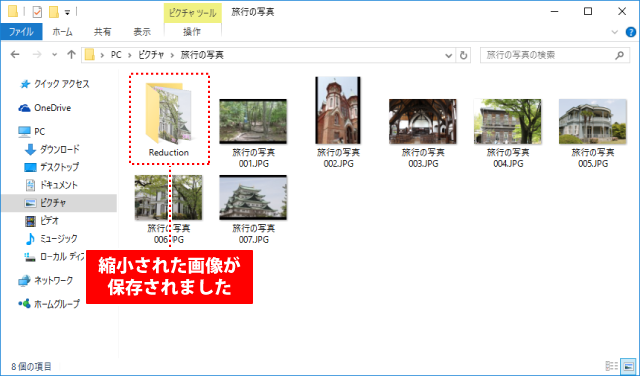The width and height of the screenshot is (640, 376).
Task: Go back with the left arrow
Action: point(15,55)
